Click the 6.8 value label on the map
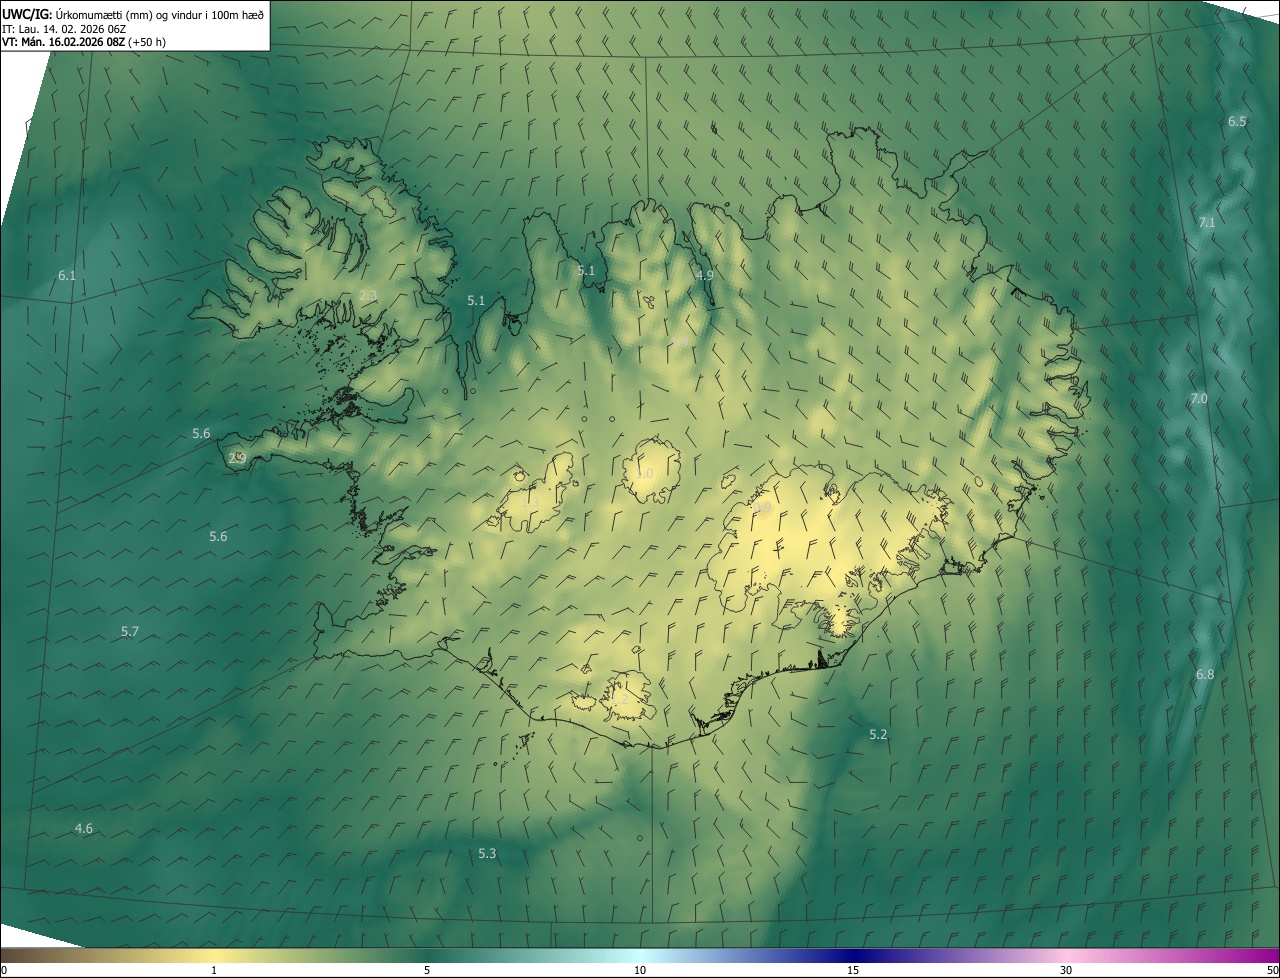Screen dimensions: 1280x978 [x=1205, y=674]
